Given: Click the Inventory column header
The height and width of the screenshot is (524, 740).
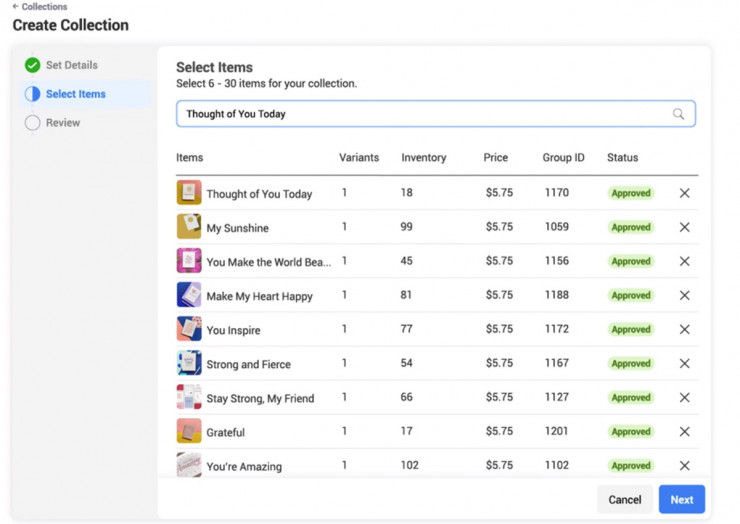Looking at the screenshot, I should pos(423,158).
